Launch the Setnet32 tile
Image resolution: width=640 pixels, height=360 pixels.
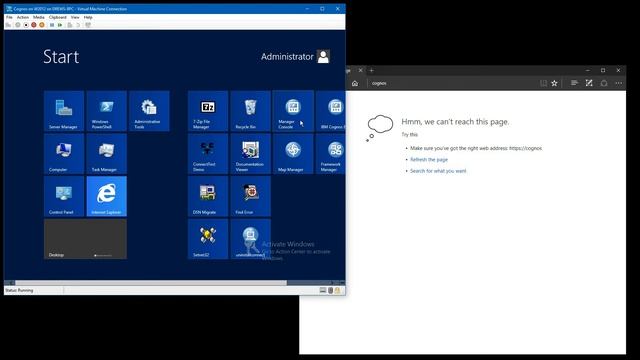coord(208,239)
